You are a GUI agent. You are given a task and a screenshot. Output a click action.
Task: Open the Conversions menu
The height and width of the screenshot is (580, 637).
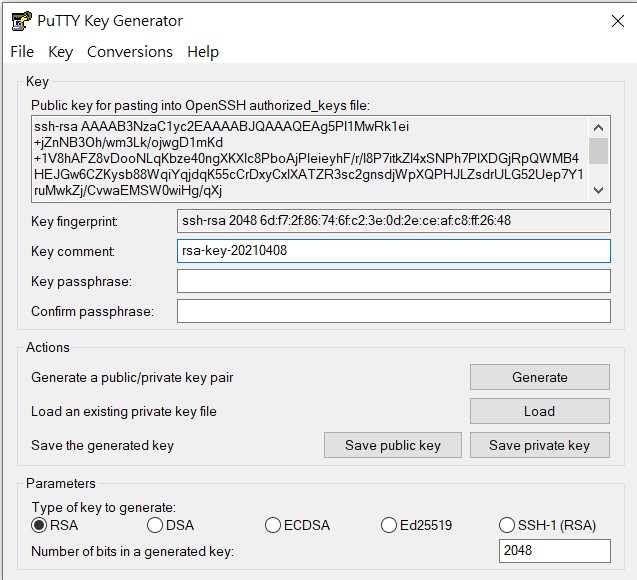(130, 52)
